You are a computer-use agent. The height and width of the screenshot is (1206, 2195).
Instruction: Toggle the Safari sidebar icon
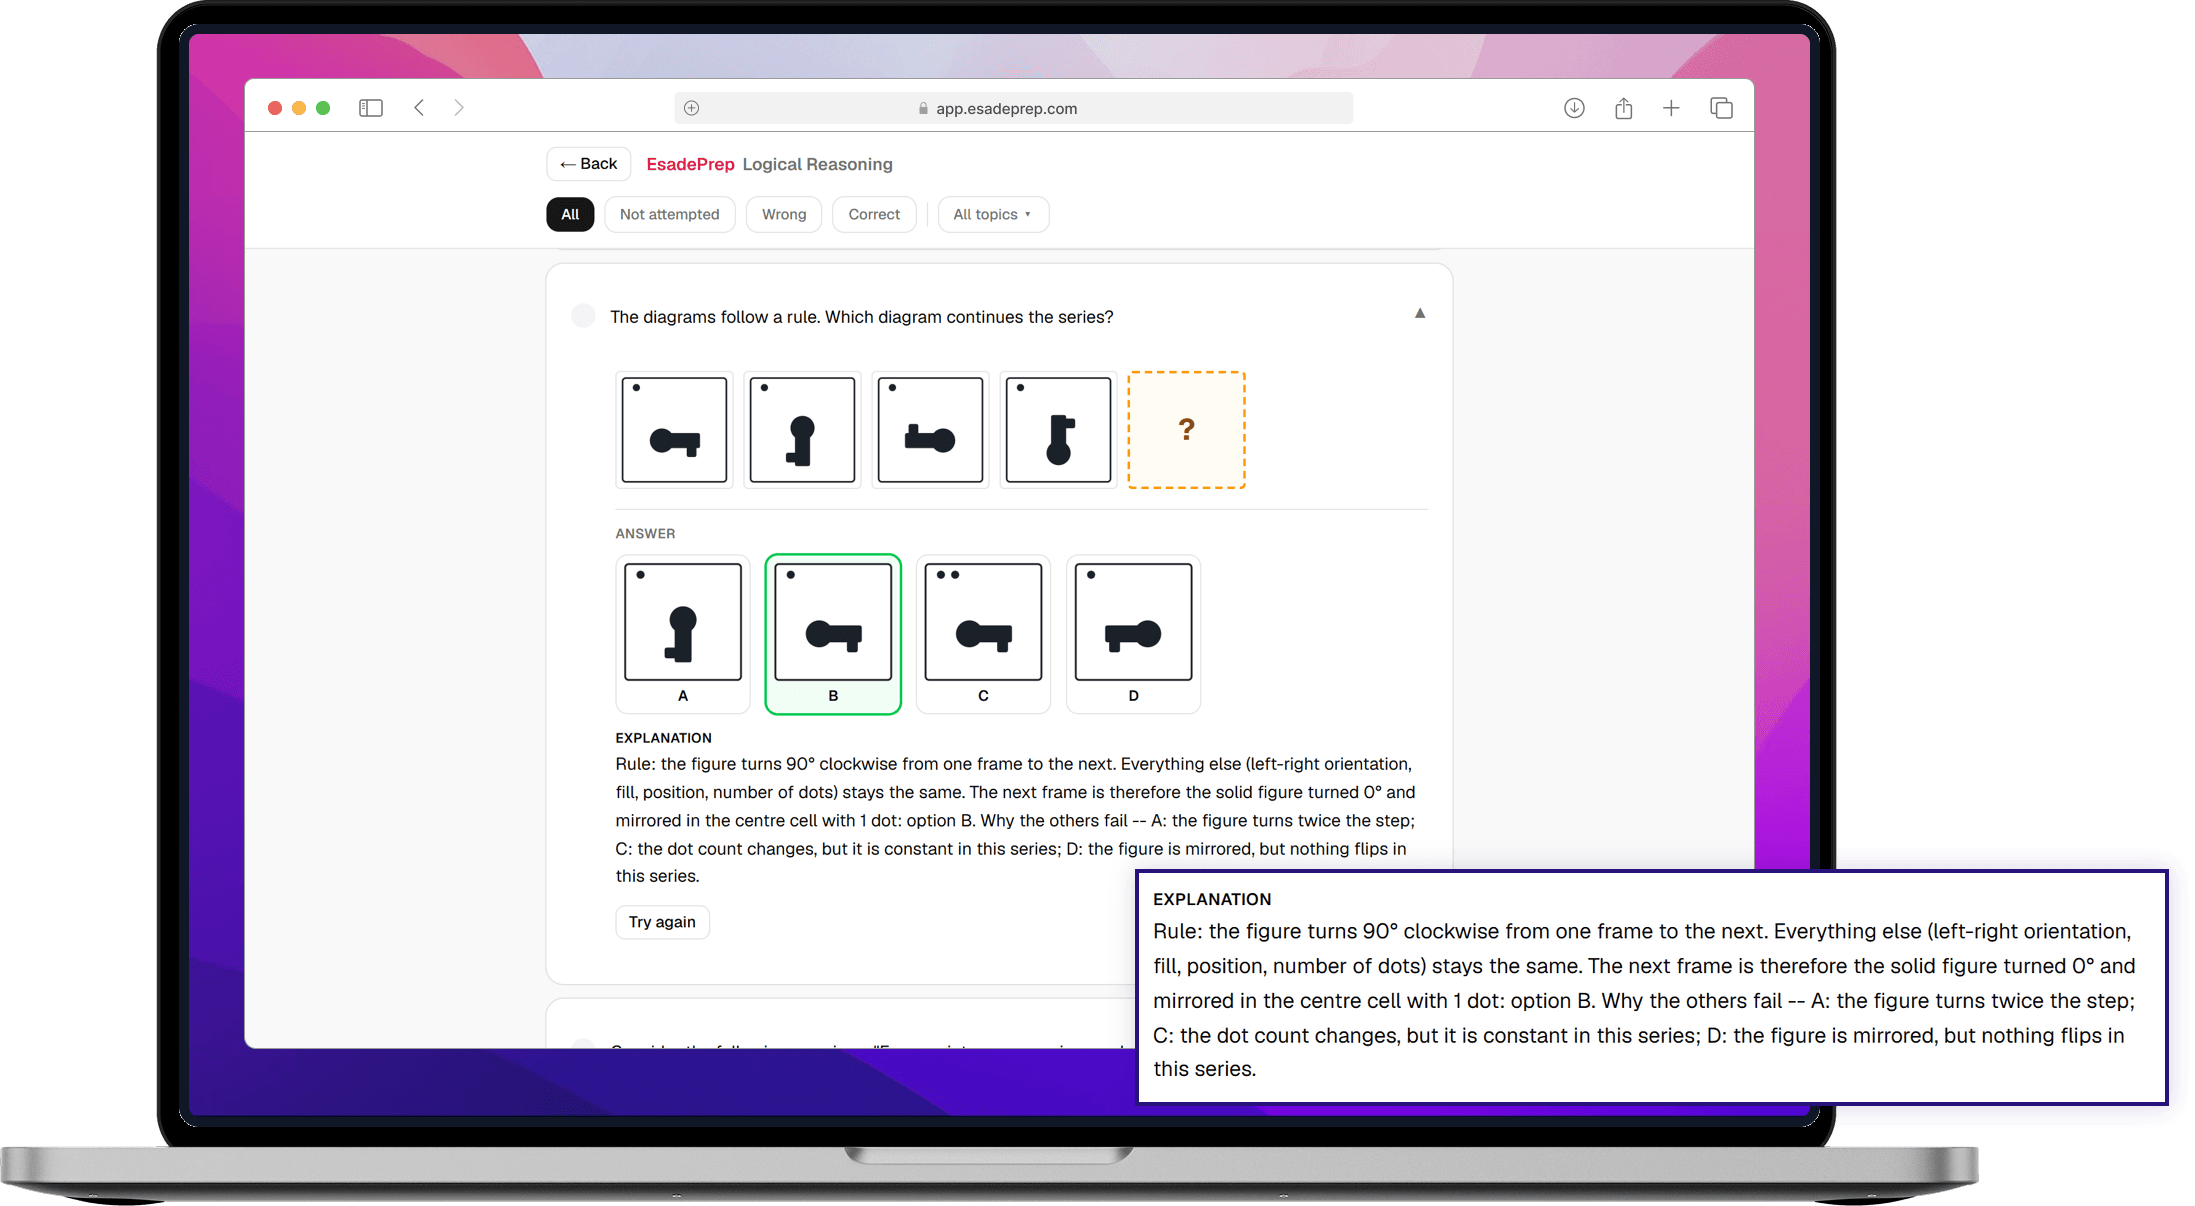(x=371, y=108)
